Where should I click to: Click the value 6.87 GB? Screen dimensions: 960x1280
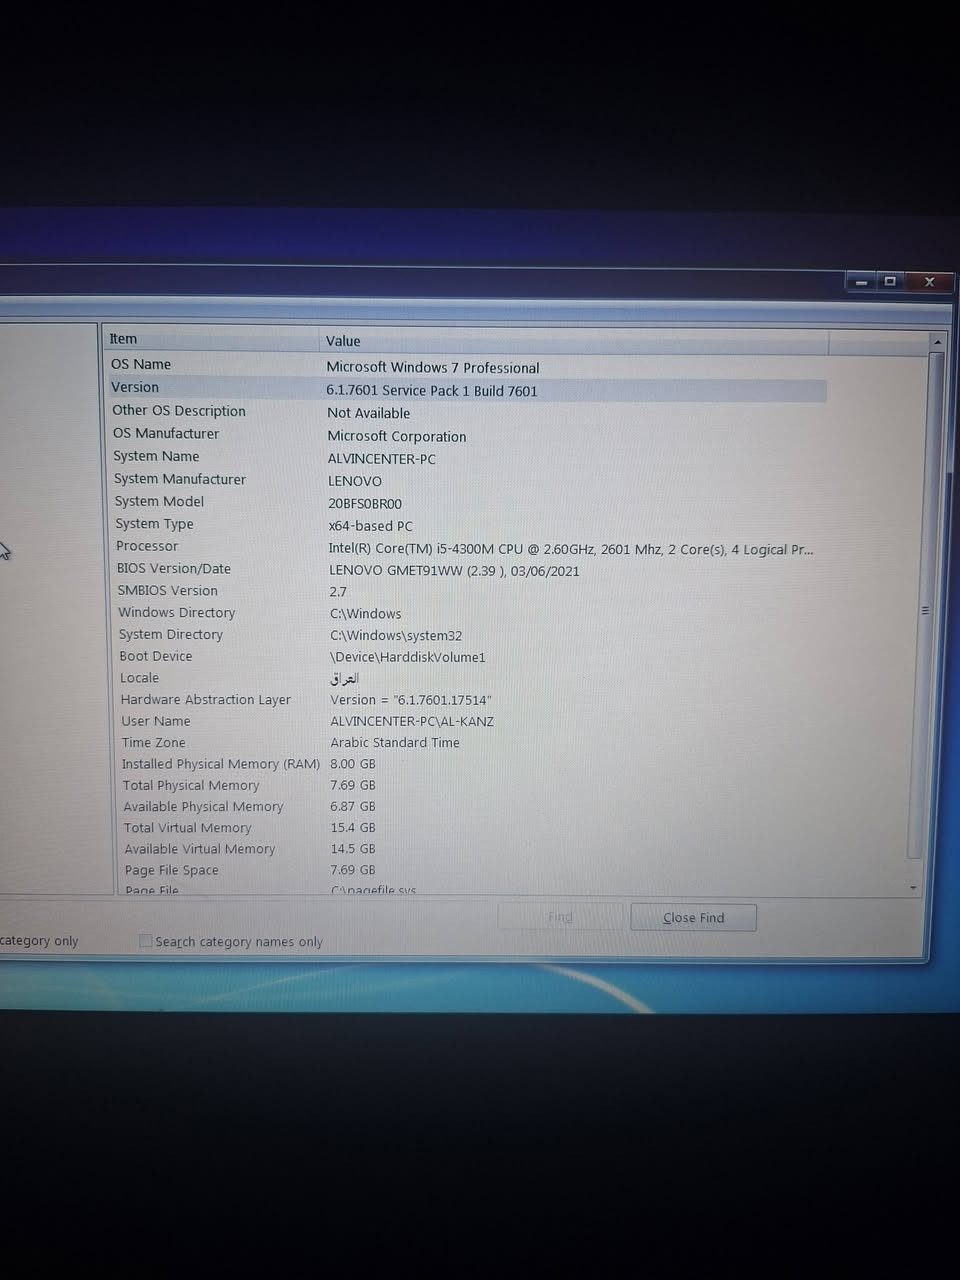pos(353,806)
